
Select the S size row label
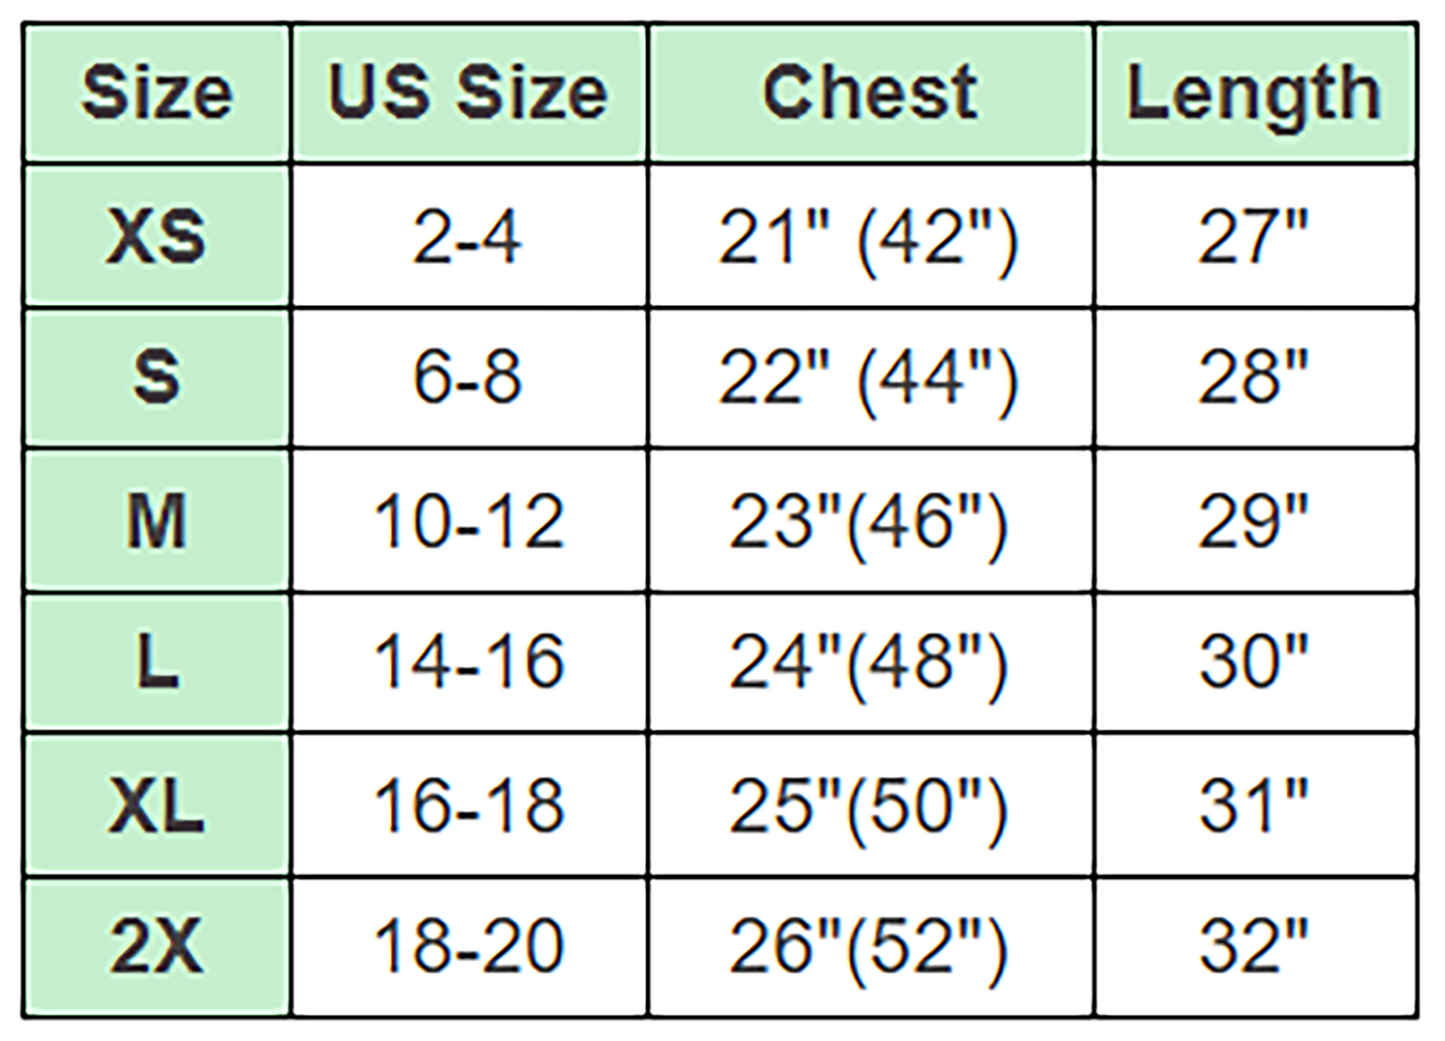pyautogui.click(x=157, y=378)
